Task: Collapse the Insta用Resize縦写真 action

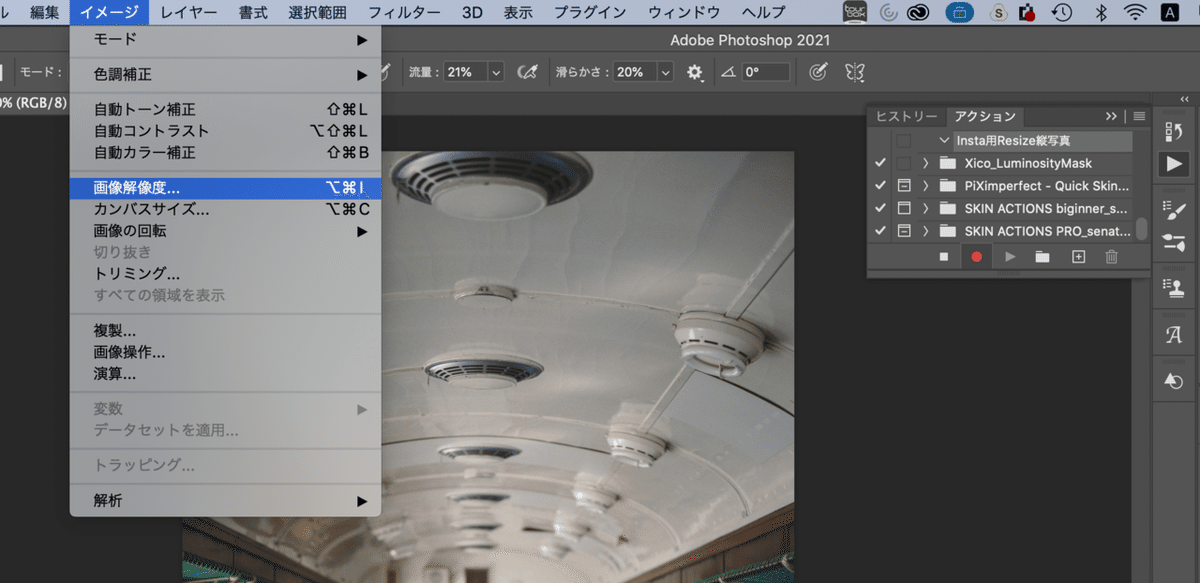Action: point(944,141)
